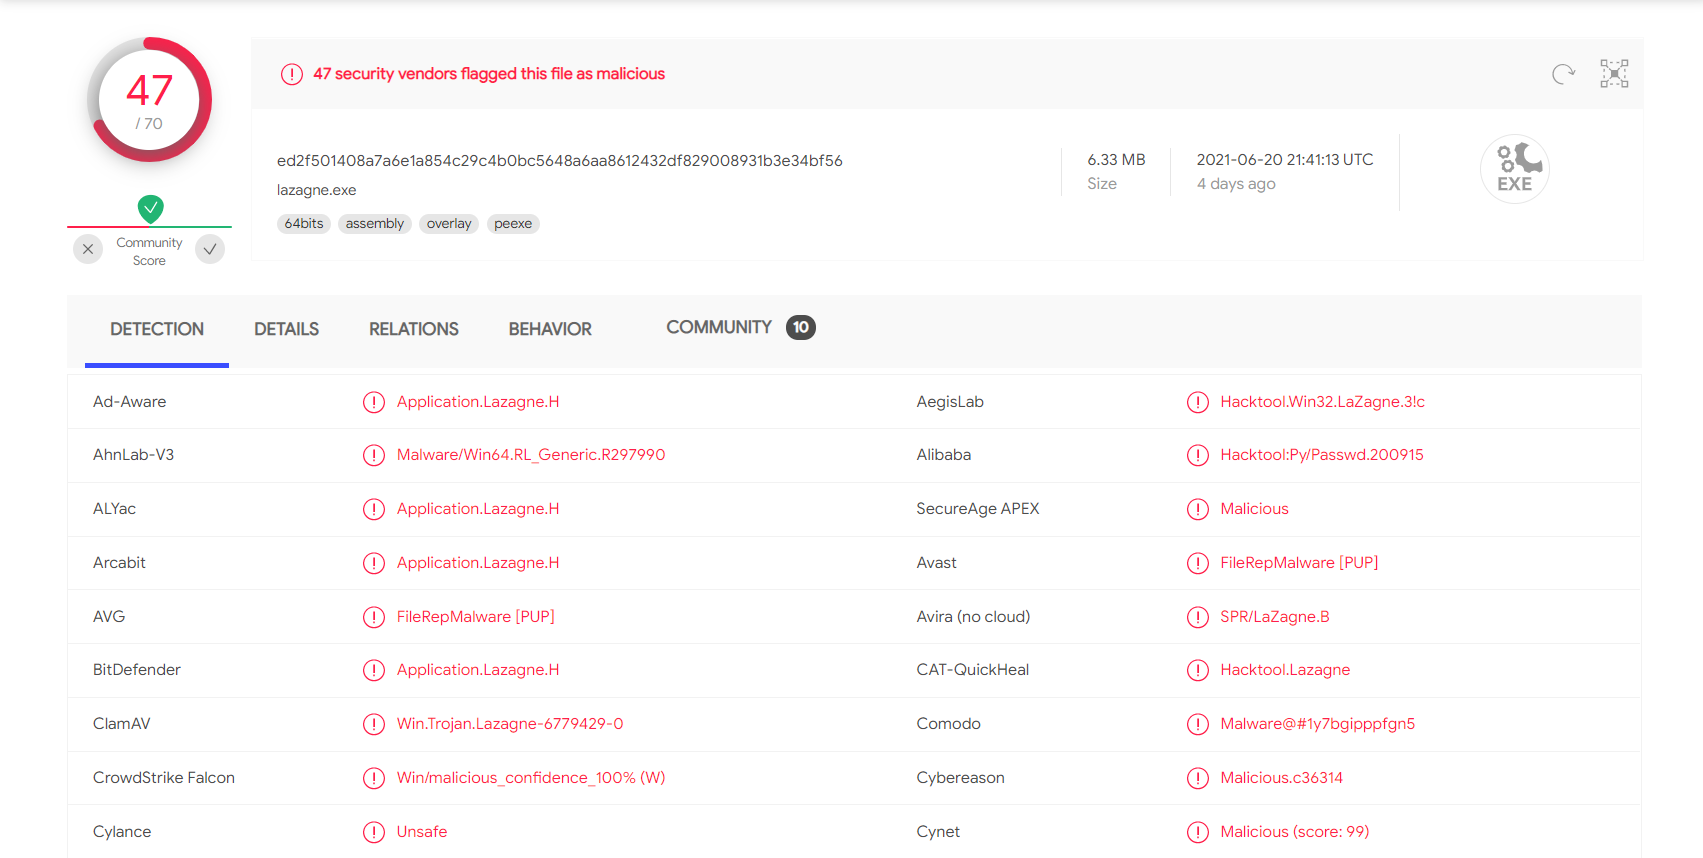The image size is (1703, 858).
Task: Click the overlay tag
Action: [x=449, y=224]
